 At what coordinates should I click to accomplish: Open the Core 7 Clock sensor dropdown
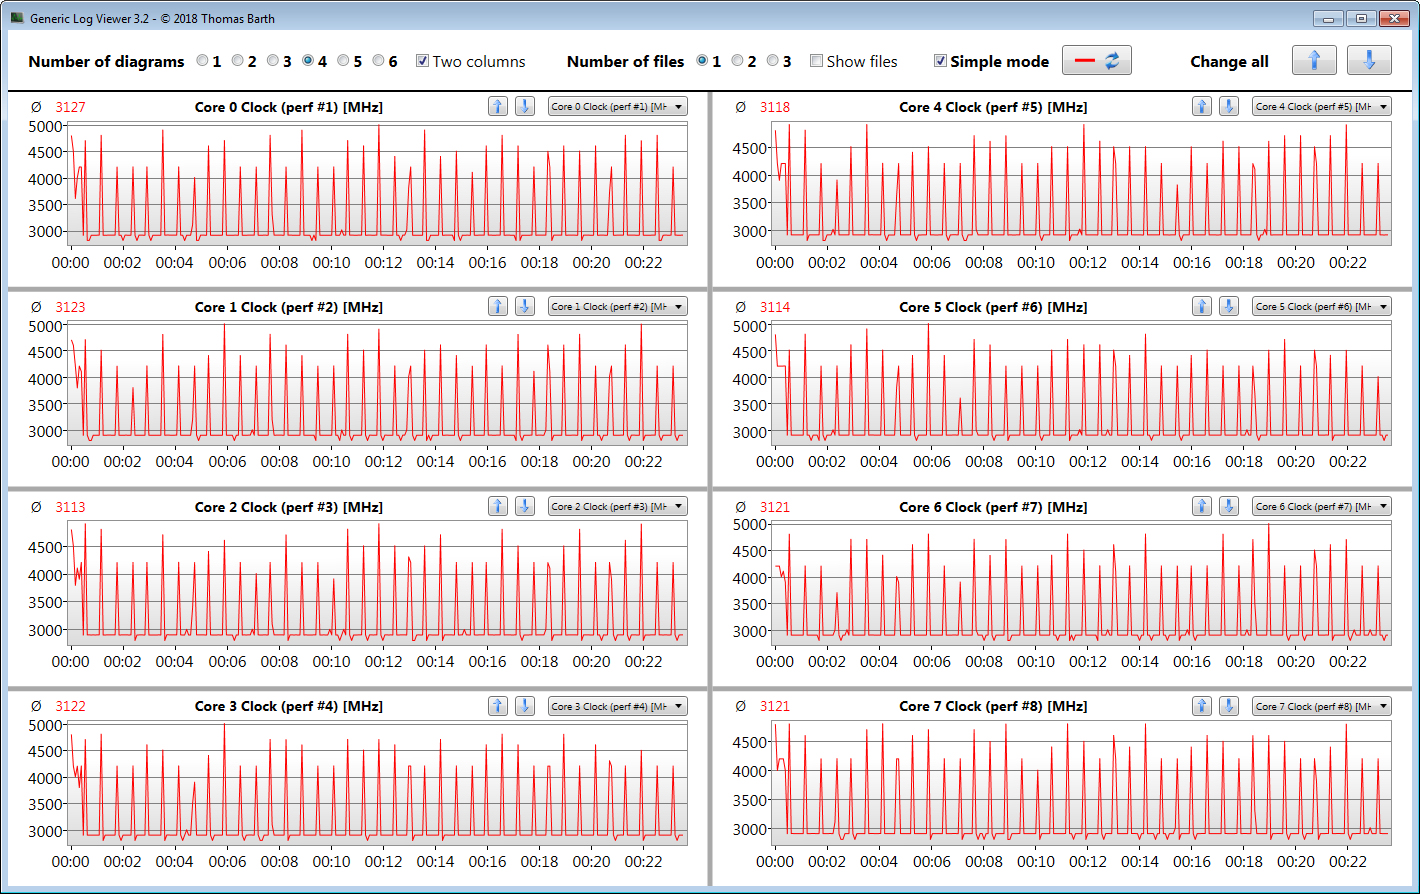[1321, 706]
